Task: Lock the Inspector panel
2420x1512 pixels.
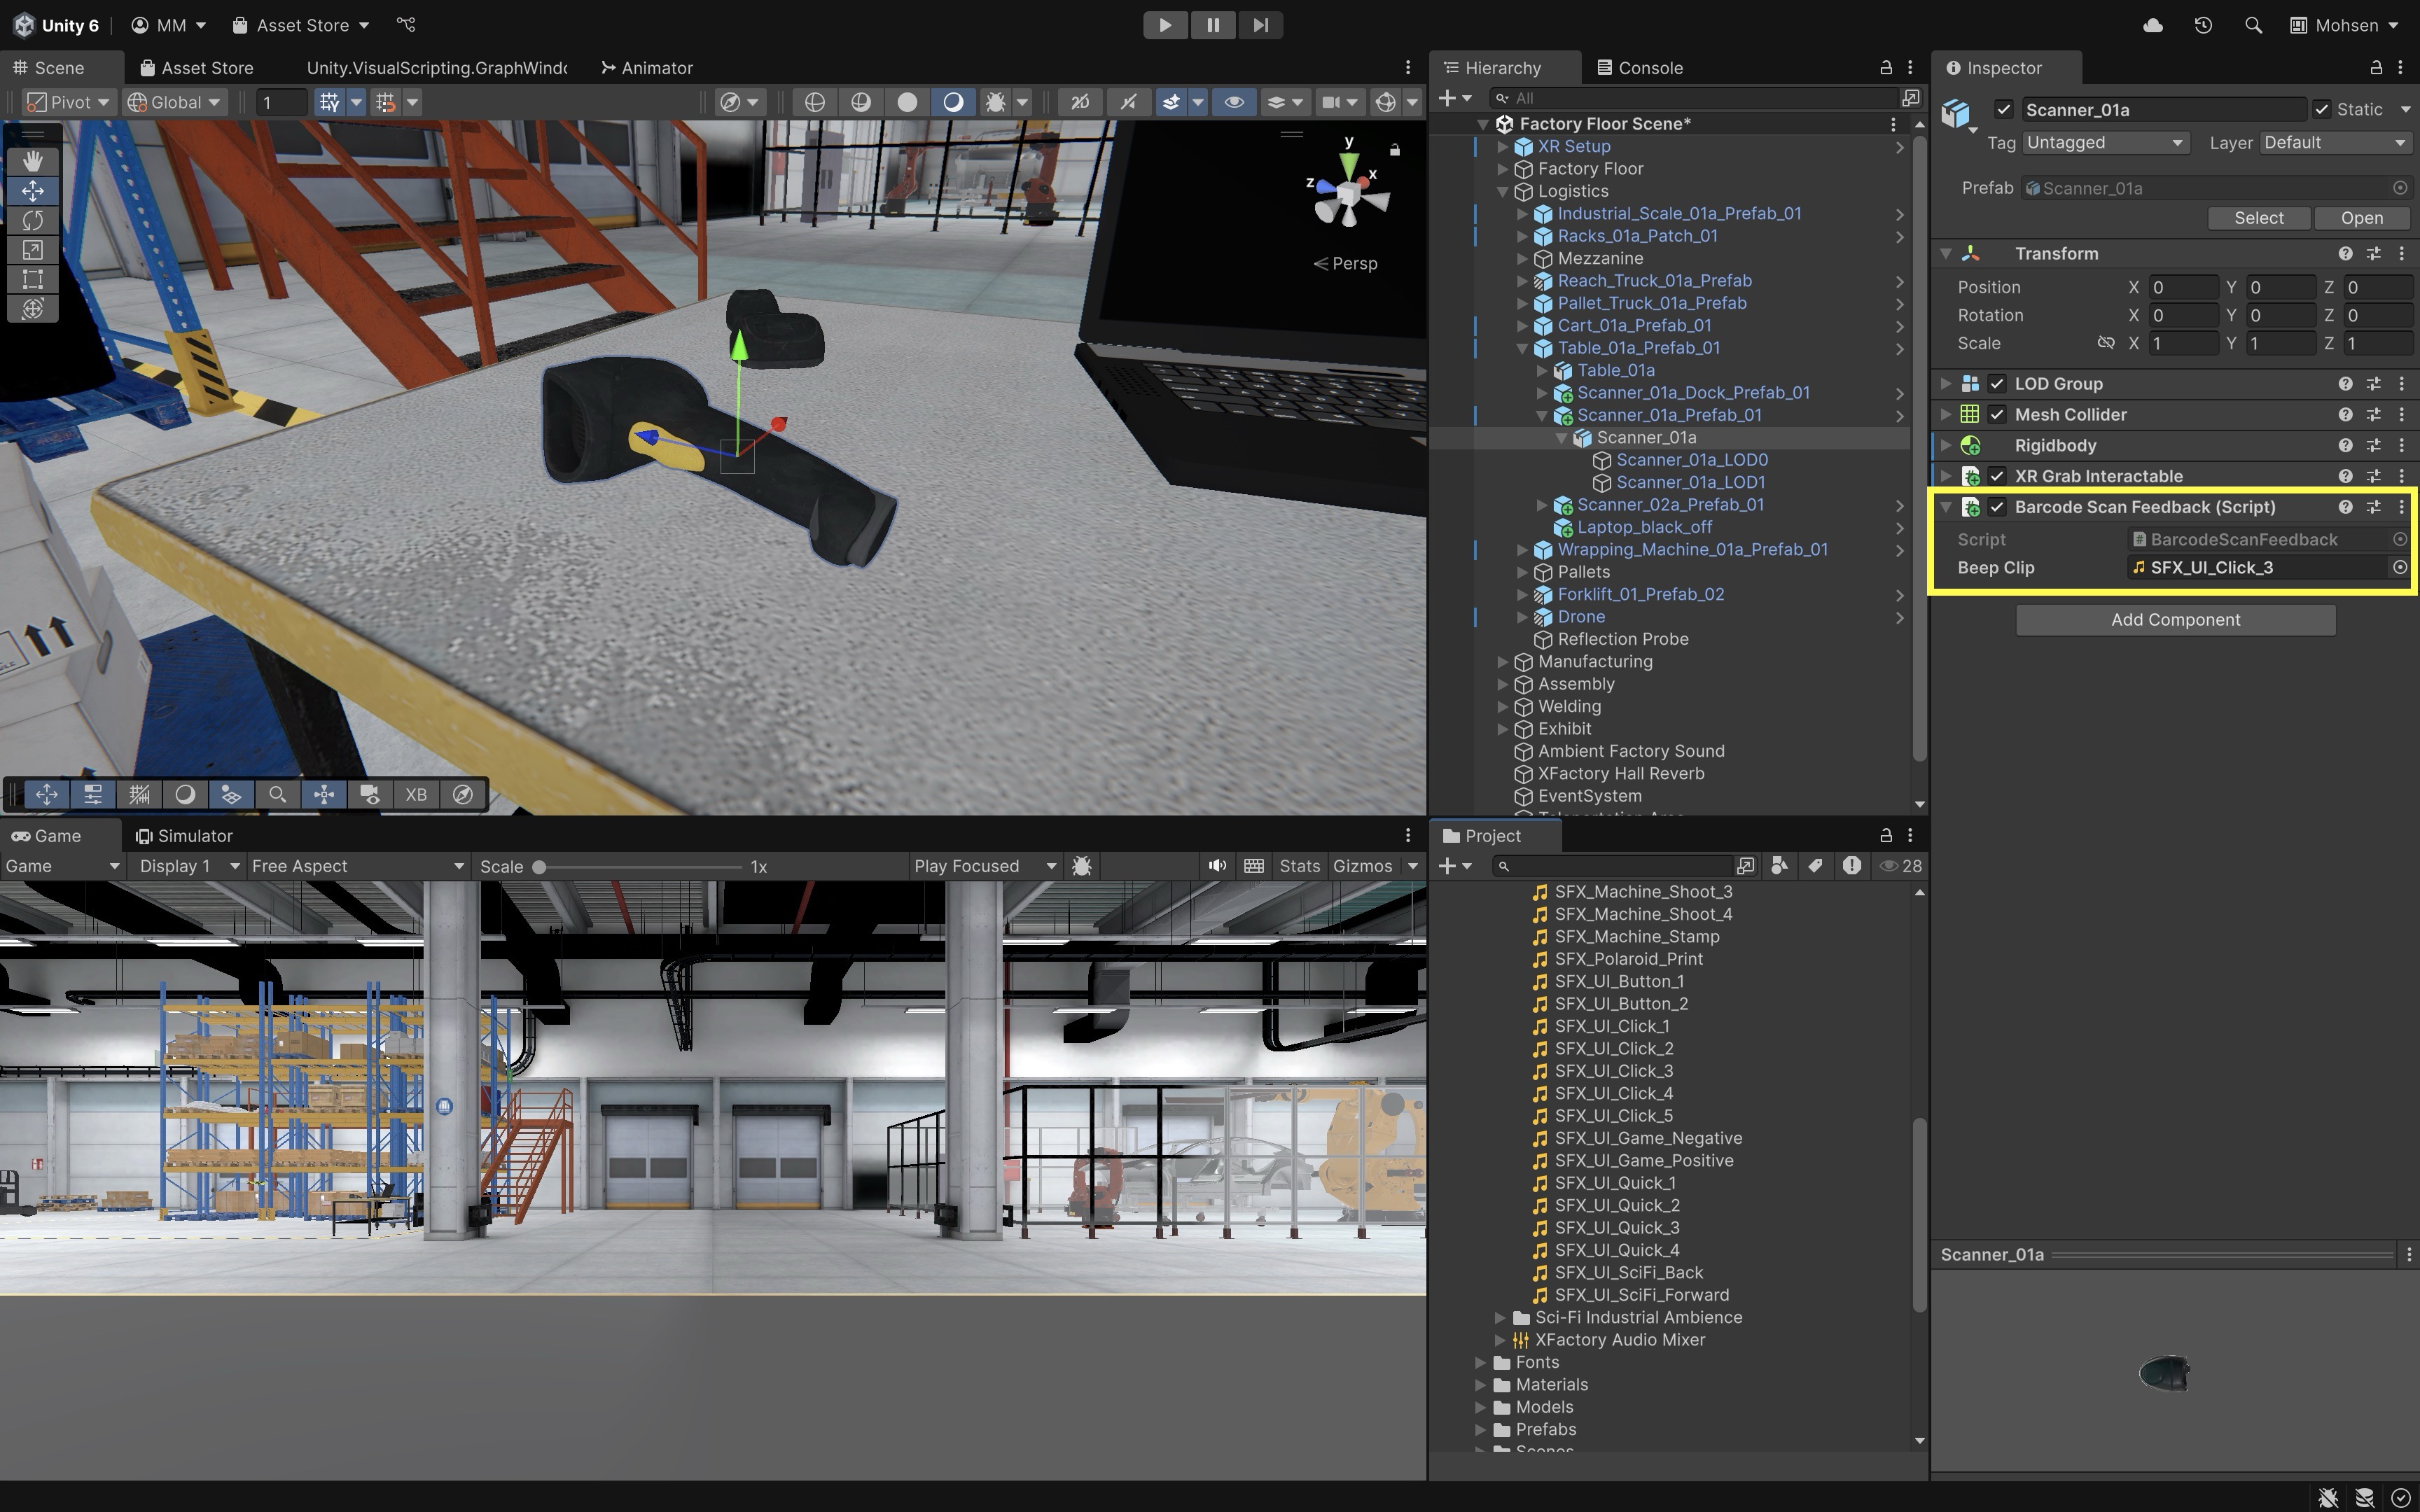Action: click(2375, 68)
